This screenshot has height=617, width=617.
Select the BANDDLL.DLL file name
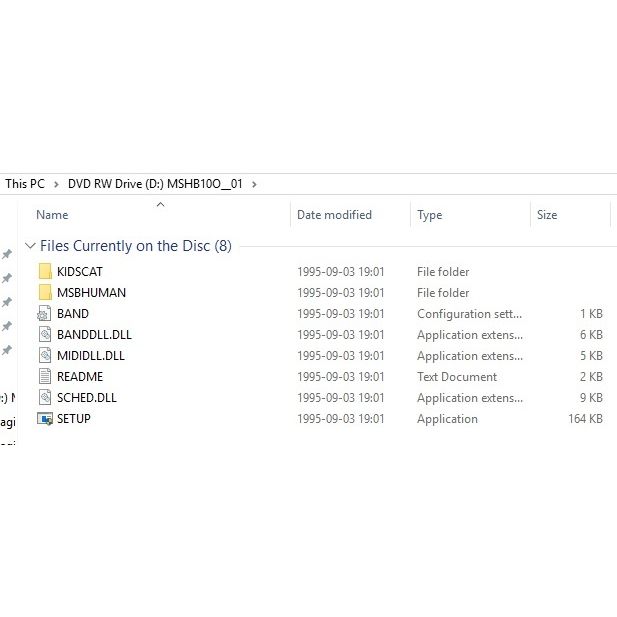(94, 334)
